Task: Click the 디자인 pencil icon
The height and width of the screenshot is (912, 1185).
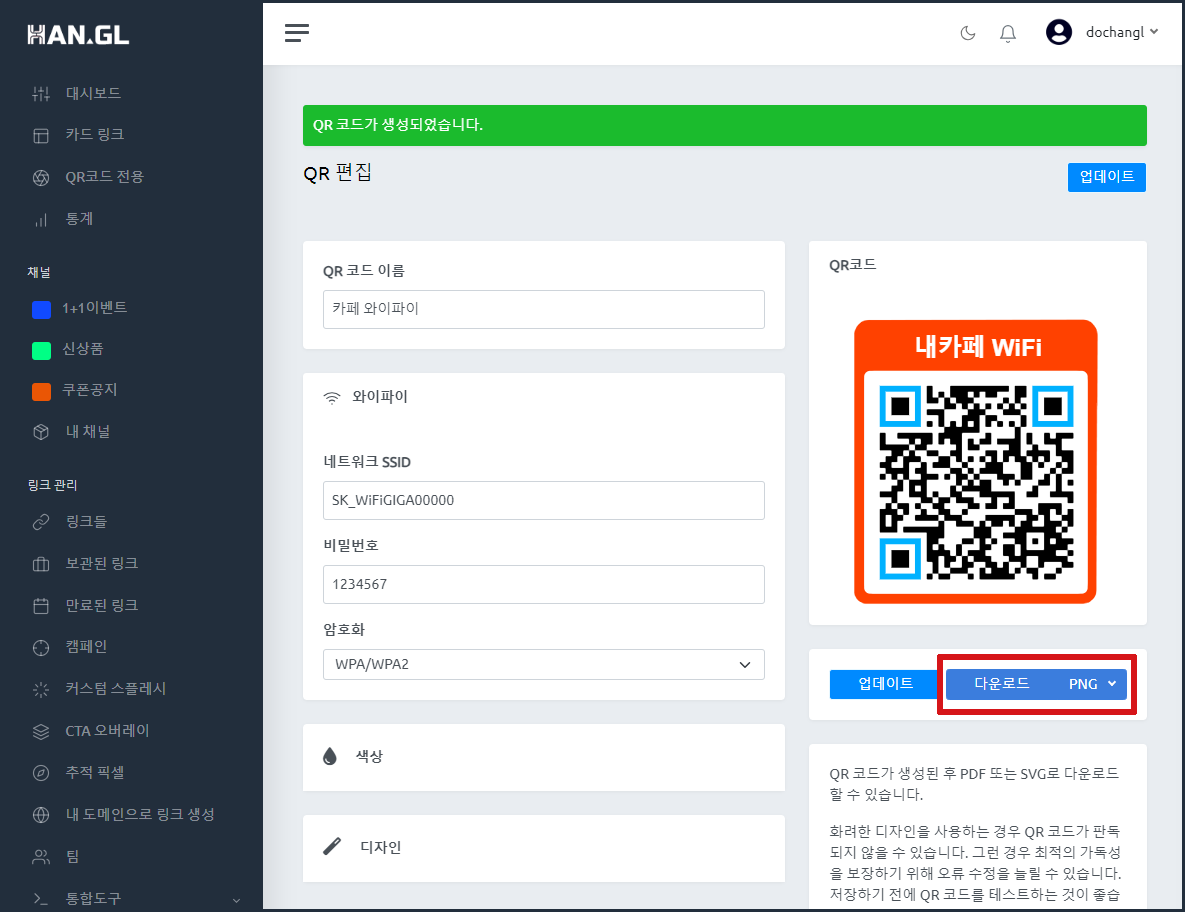Action: [332, 846]
